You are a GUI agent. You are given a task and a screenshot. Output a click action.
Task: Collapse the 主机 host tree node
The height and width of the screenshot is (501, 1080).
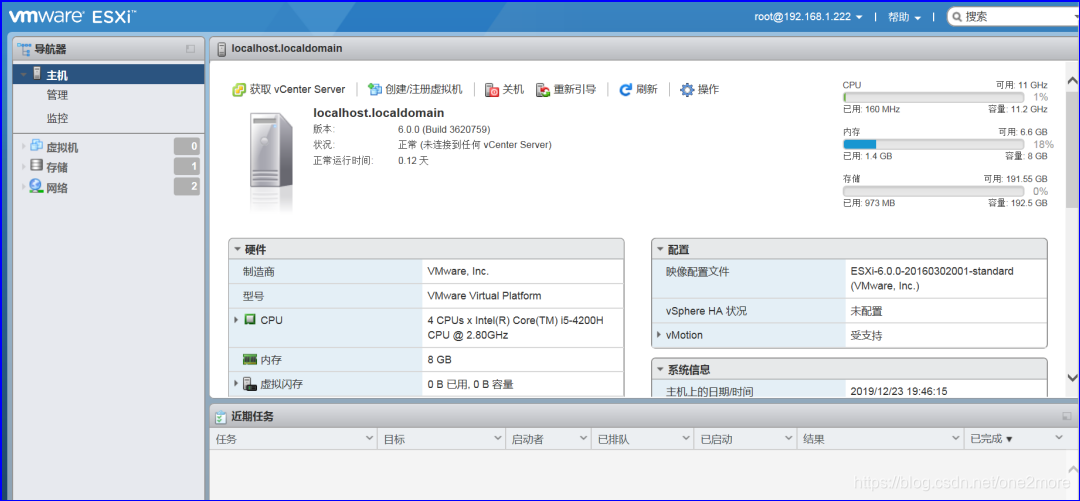[x=24, y=74]
